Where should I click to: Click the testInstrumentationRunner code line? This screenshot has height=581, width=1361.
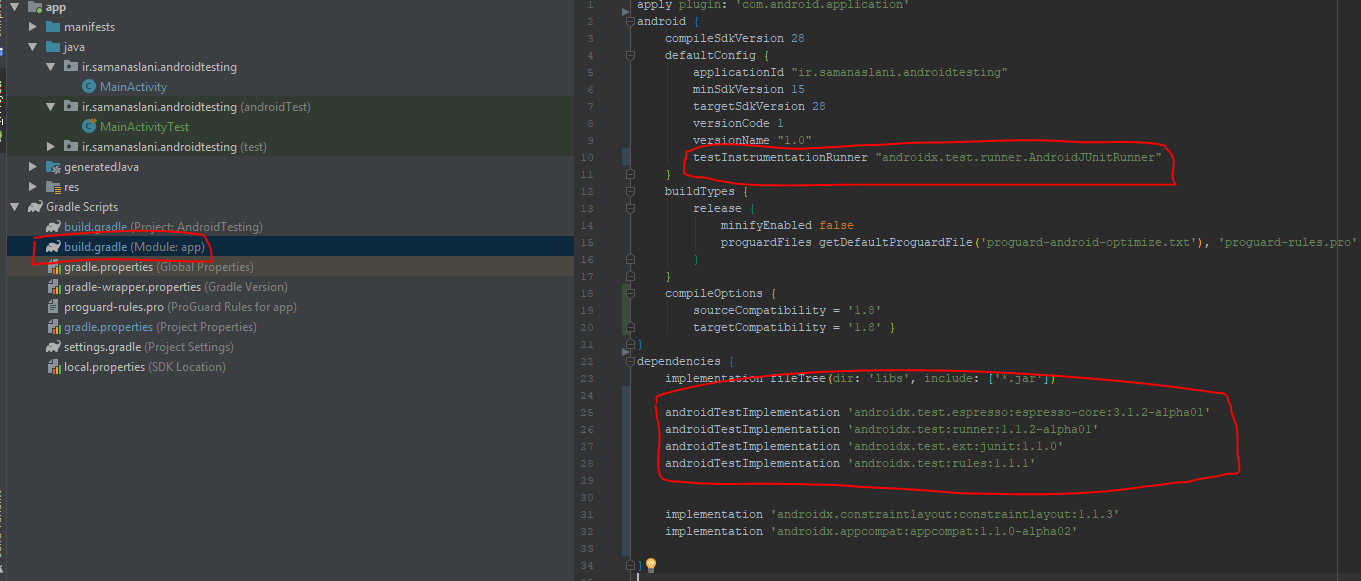pyautogui.click(x=927, y=157)
